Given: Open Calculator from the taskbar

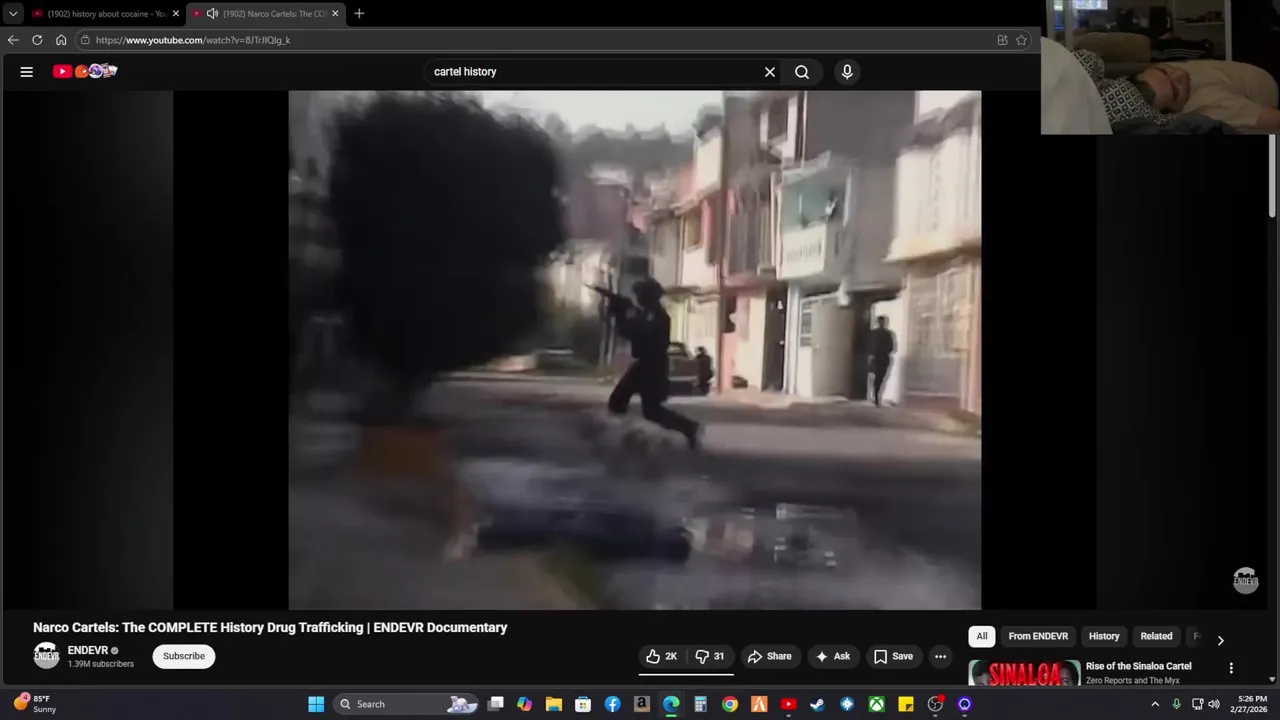Looking at the screenshot, I should coord(701,704).
